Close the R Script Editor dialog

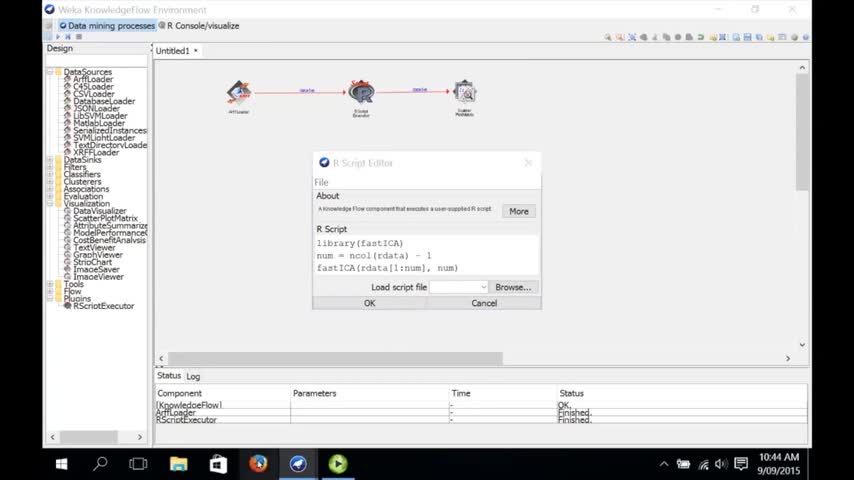pyautogui.click(x=528, y=163)
